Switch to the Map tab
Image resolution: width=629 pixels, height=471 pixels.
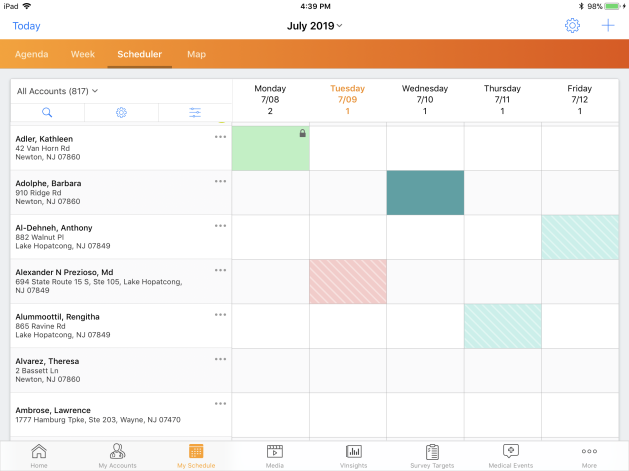(x=196, y=54)
